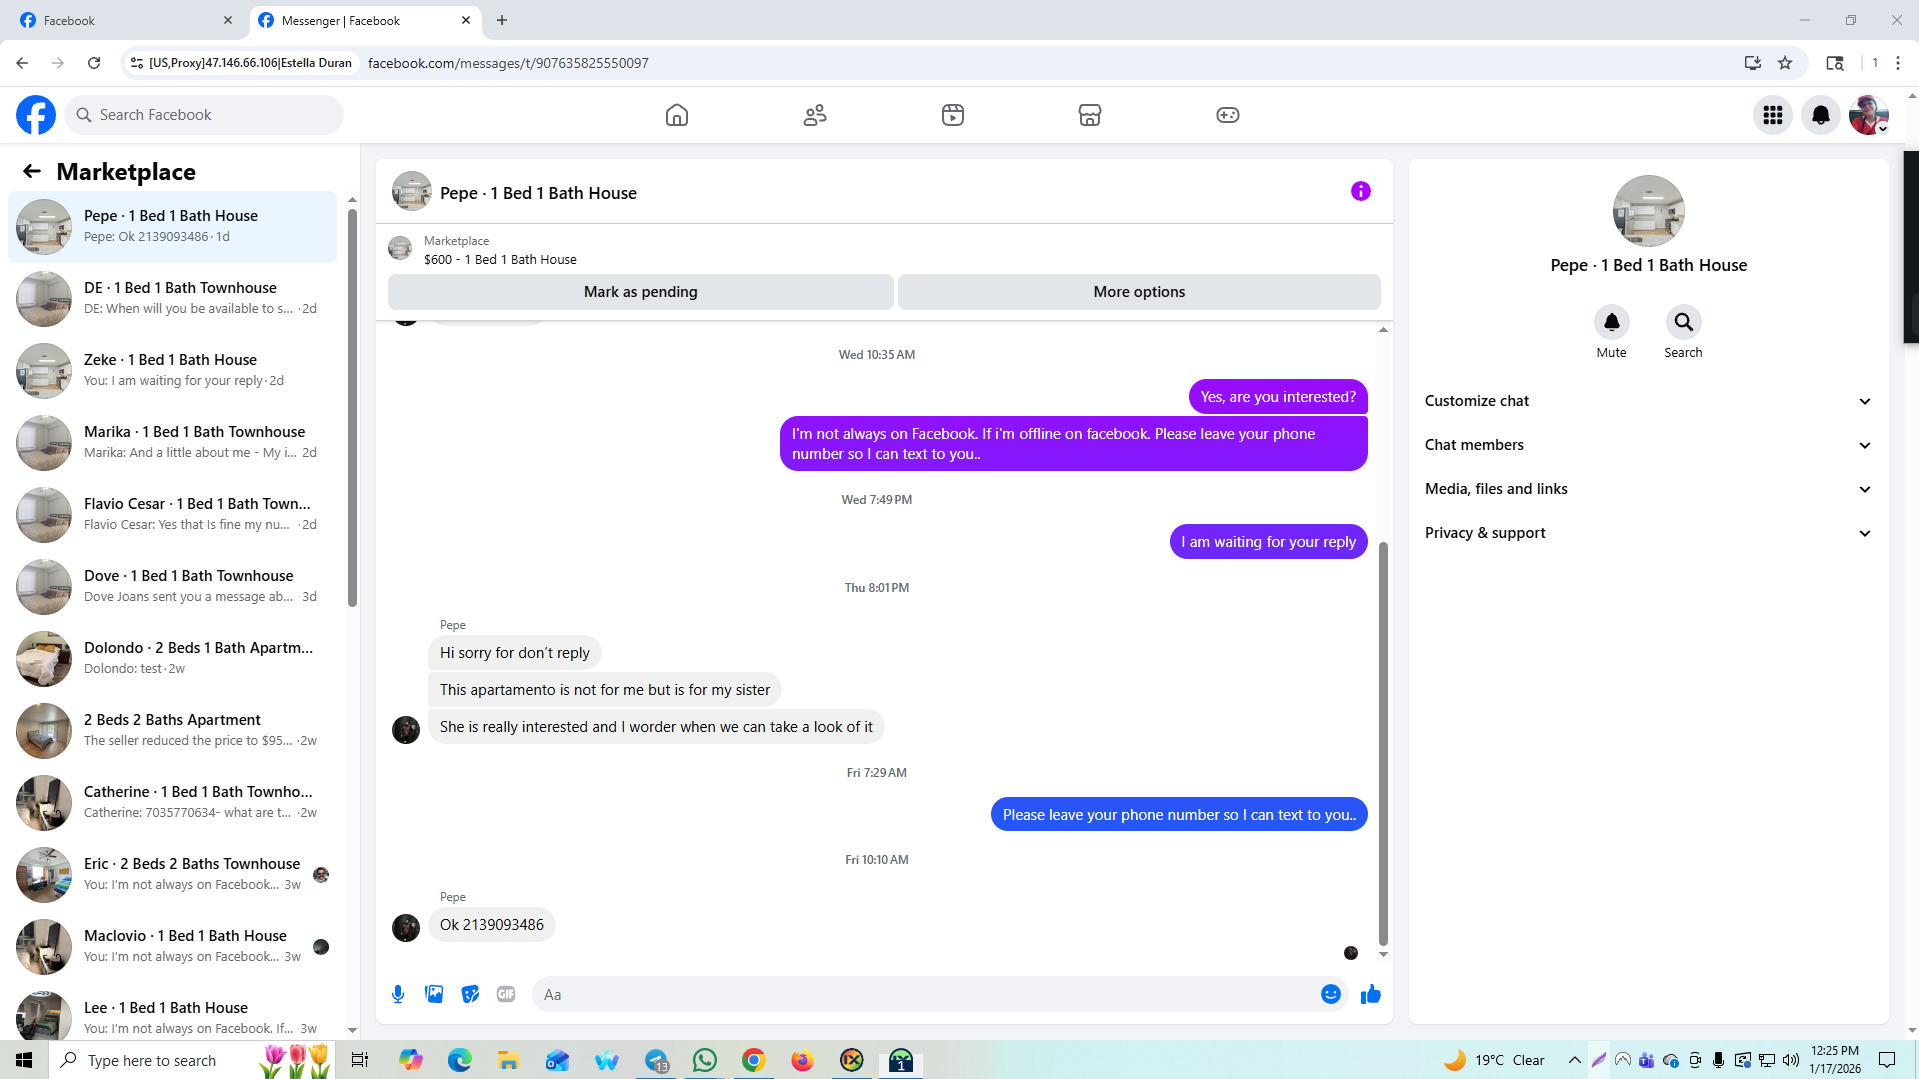Choose a GIF icon in composer
The height and width of the screenshot is (1079, 1919).
click(506, 994)
